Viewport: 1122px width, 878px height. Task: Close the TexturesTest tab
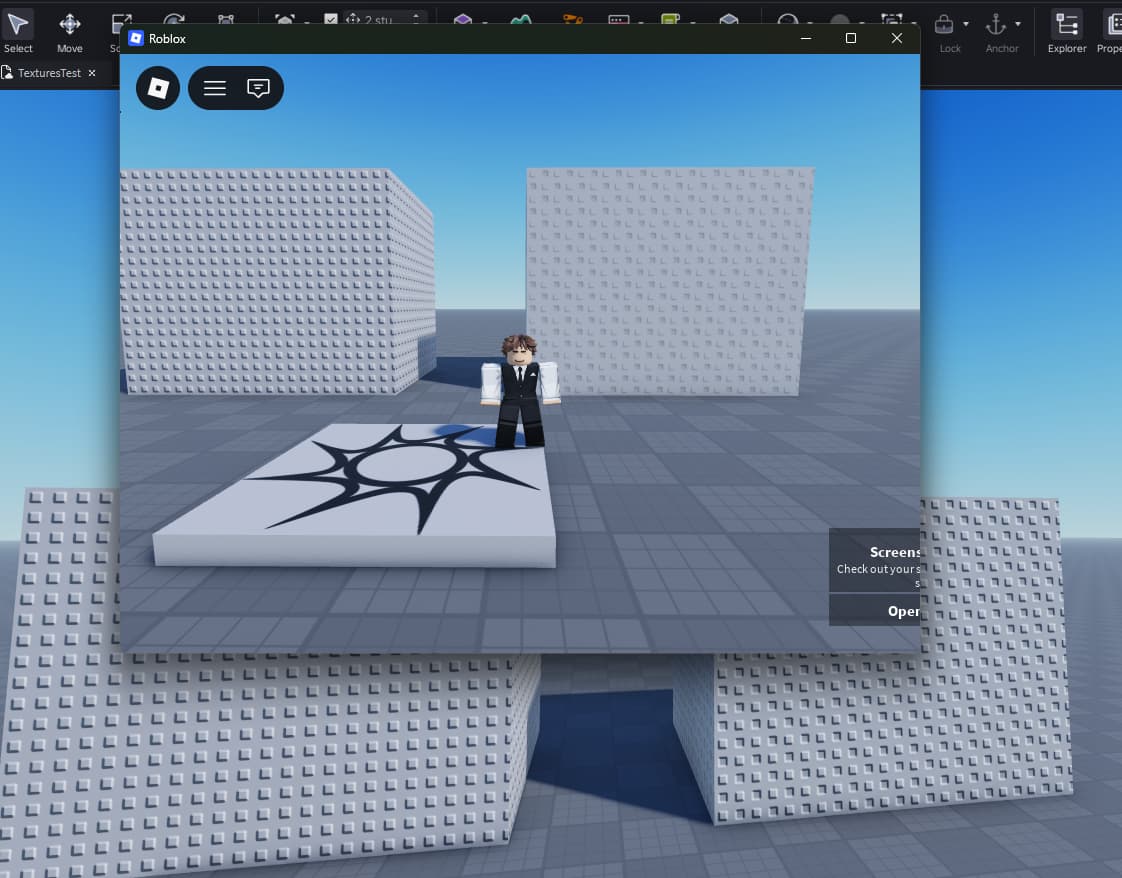(92, 73)
